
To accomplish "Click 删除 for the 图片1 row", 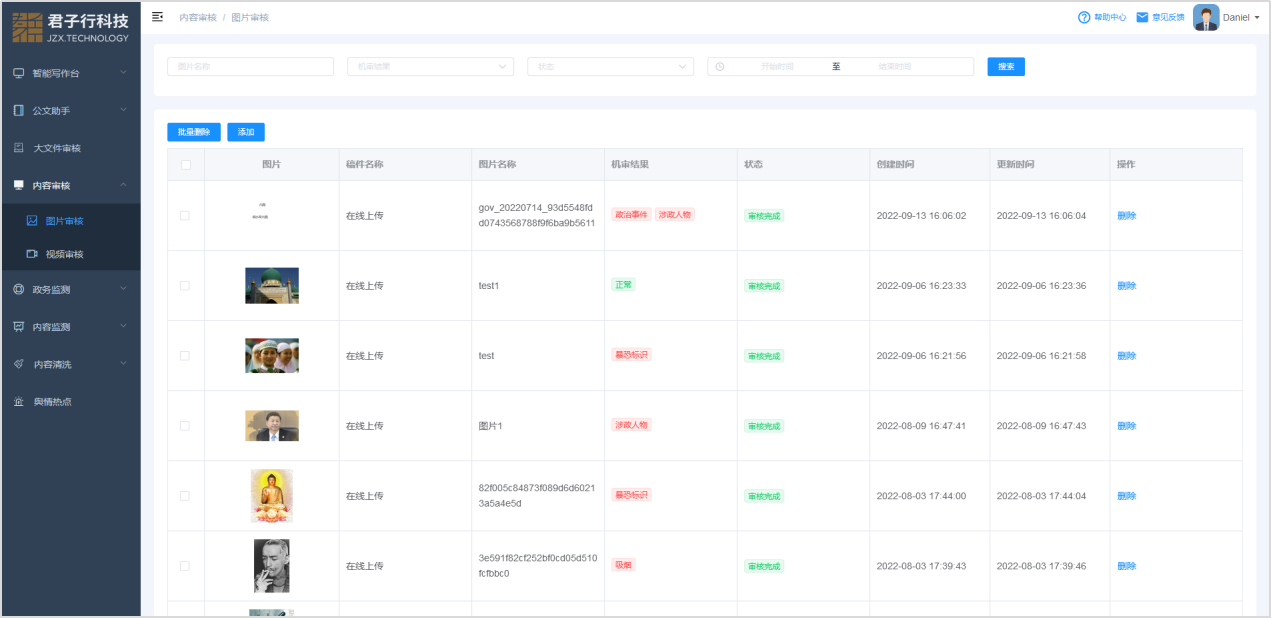I will (1127, 426).
